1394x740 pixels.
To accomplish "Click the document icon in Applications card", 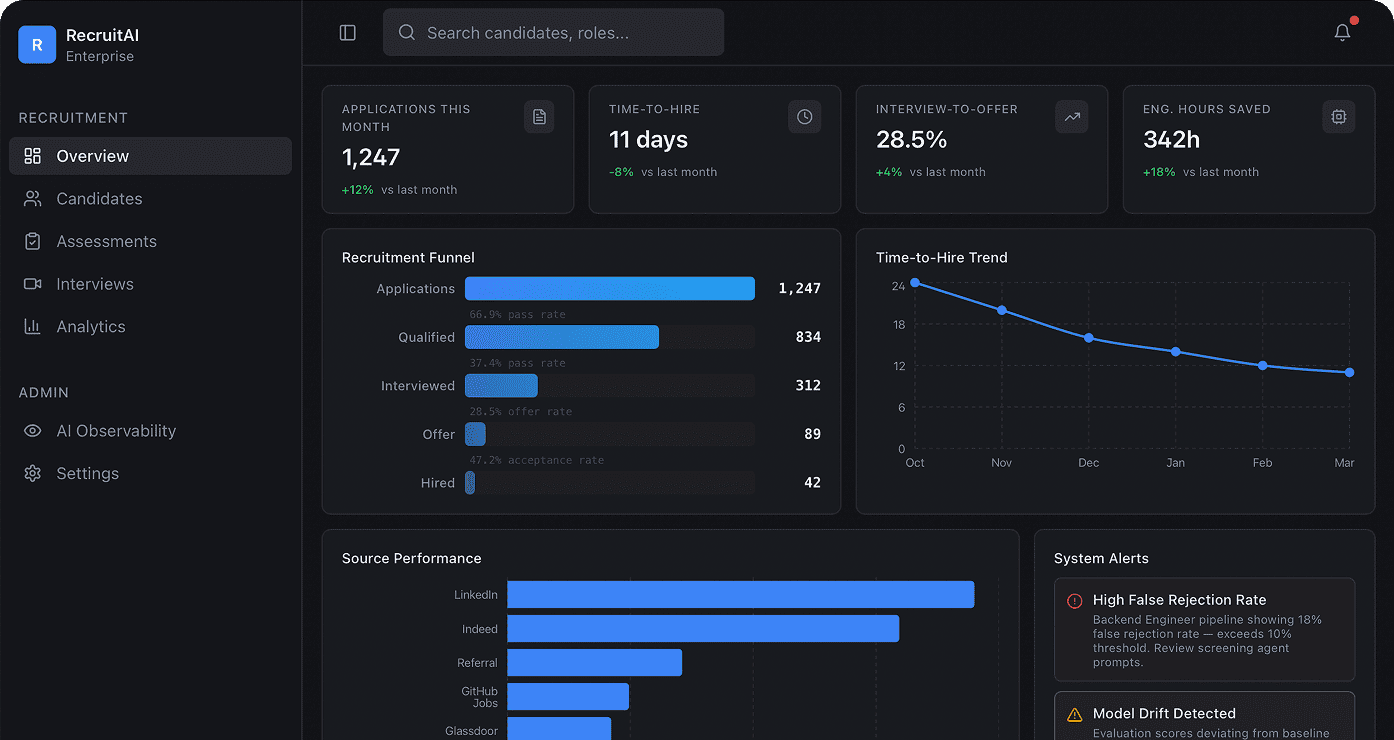I will pos(539,117).
